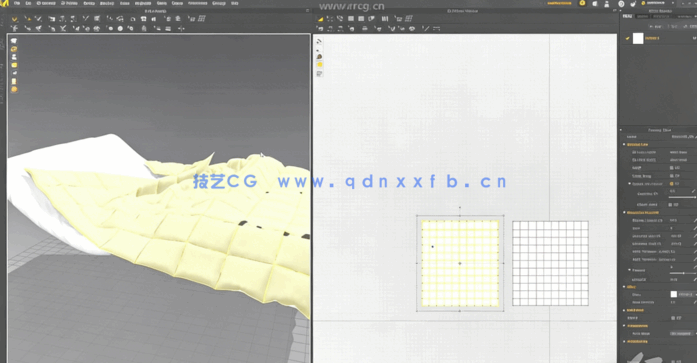Click the yellow circle icon in the 2D window sidebar
The image size is (697, 363).
point(319,65)
